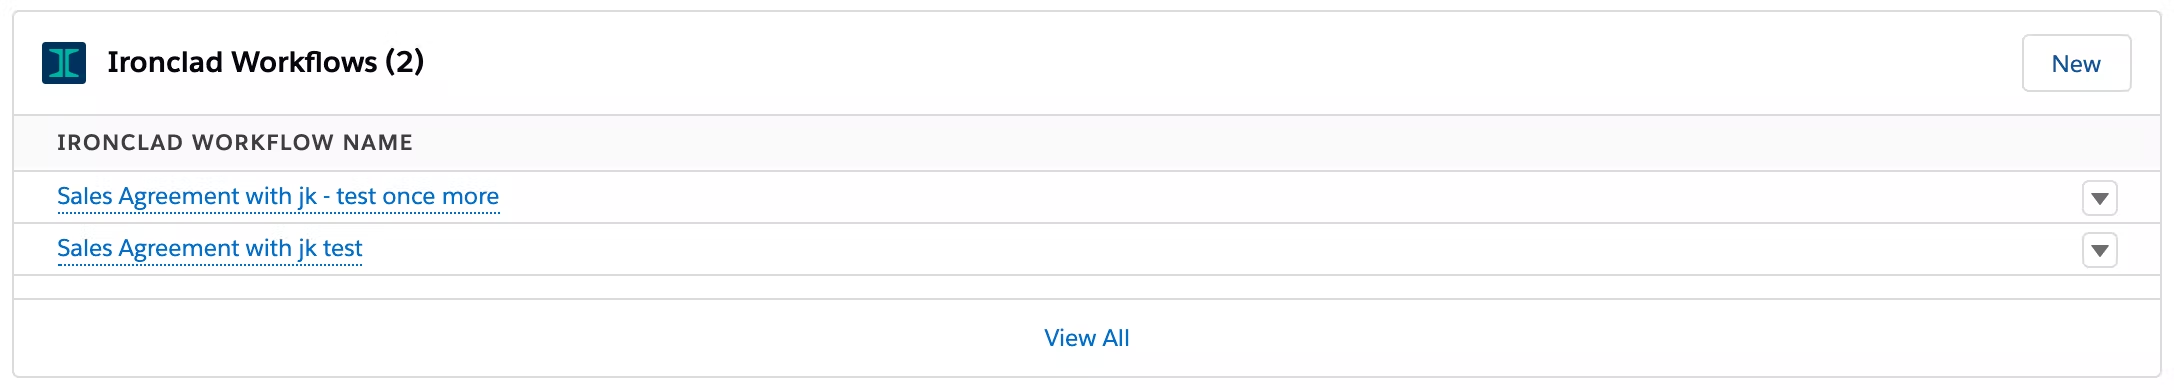The width and height of the screenshot is (2174, 390).
Task: View all Ironclad workflows in related list
Action: click(1087, 338)
